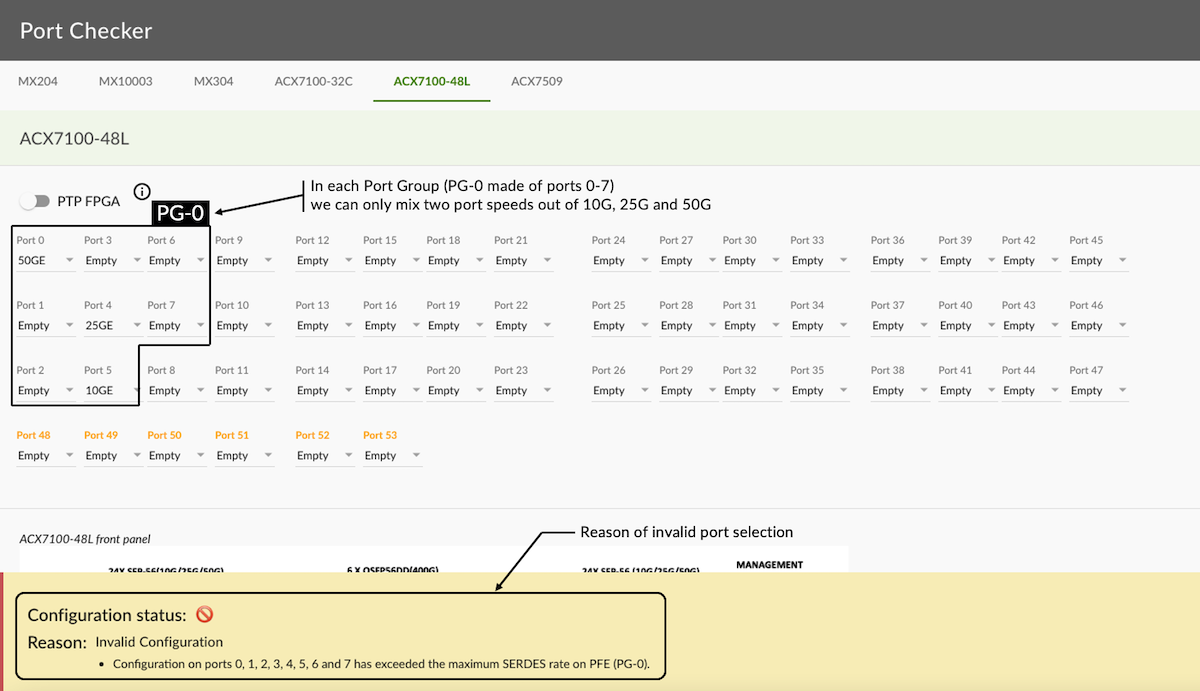
Task: Select the ACX7509 tab
Action: (537, 81)
